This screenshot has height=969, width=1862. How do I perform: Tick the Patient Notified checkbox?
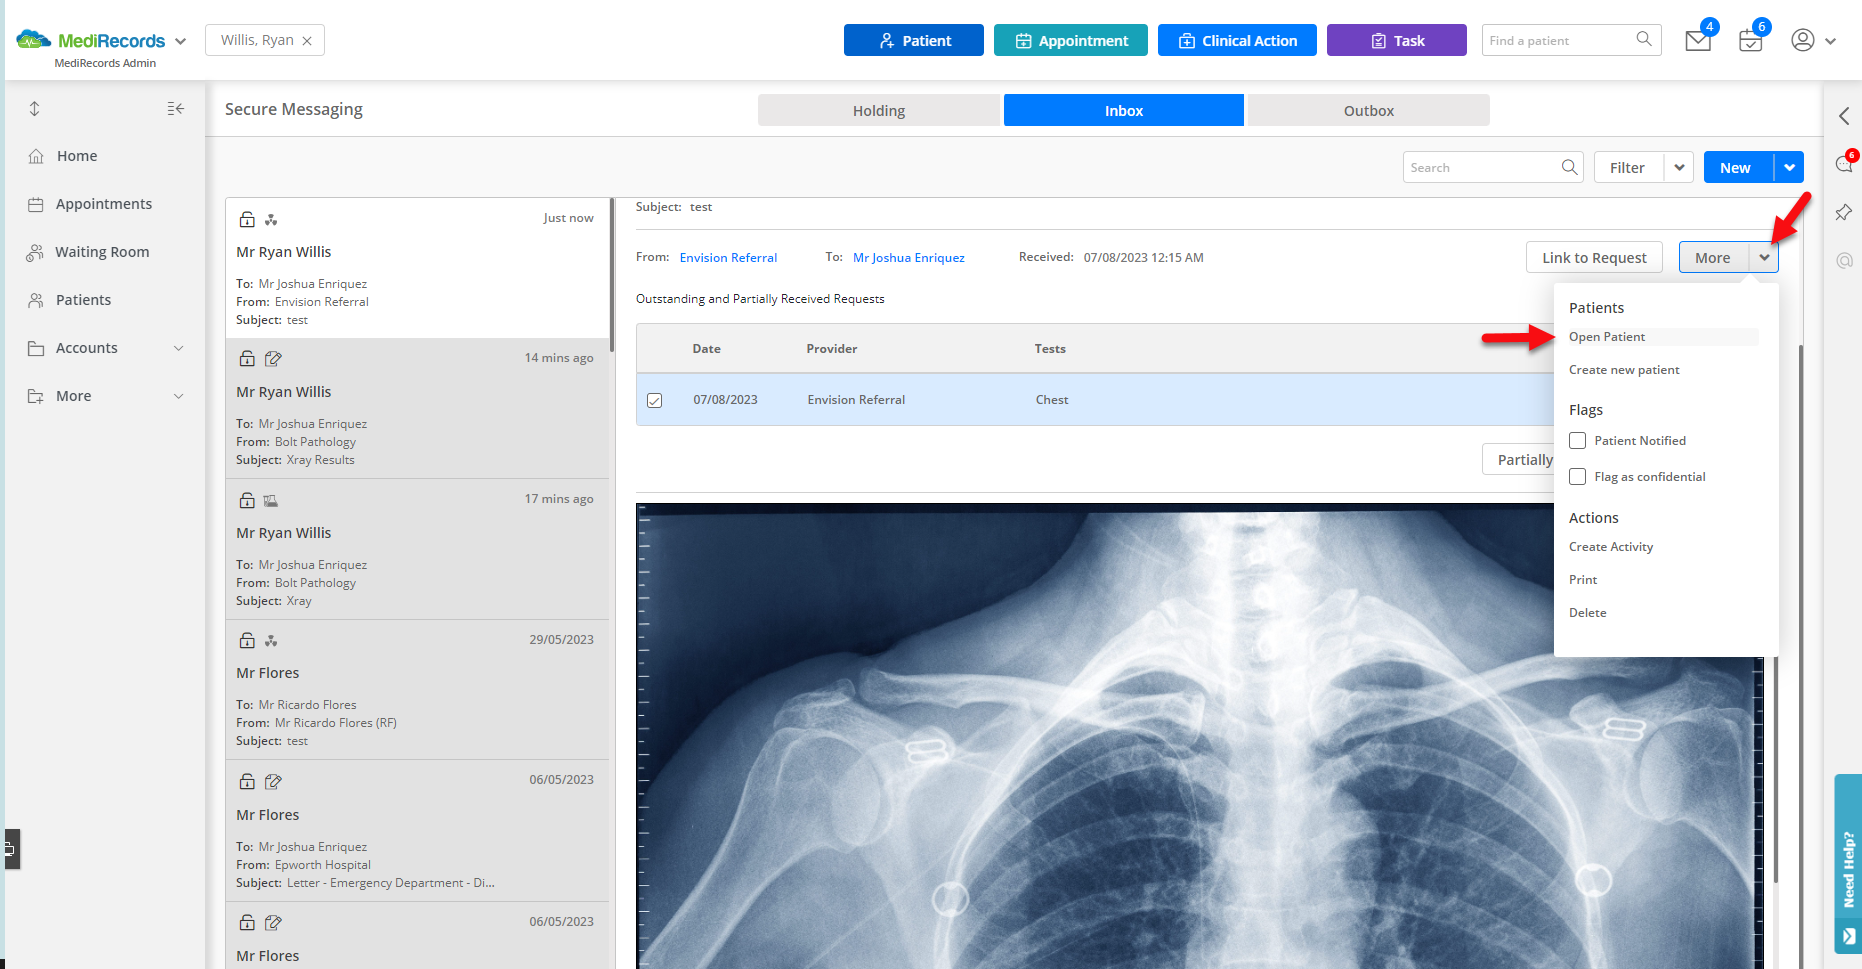tap(1578, 441)
